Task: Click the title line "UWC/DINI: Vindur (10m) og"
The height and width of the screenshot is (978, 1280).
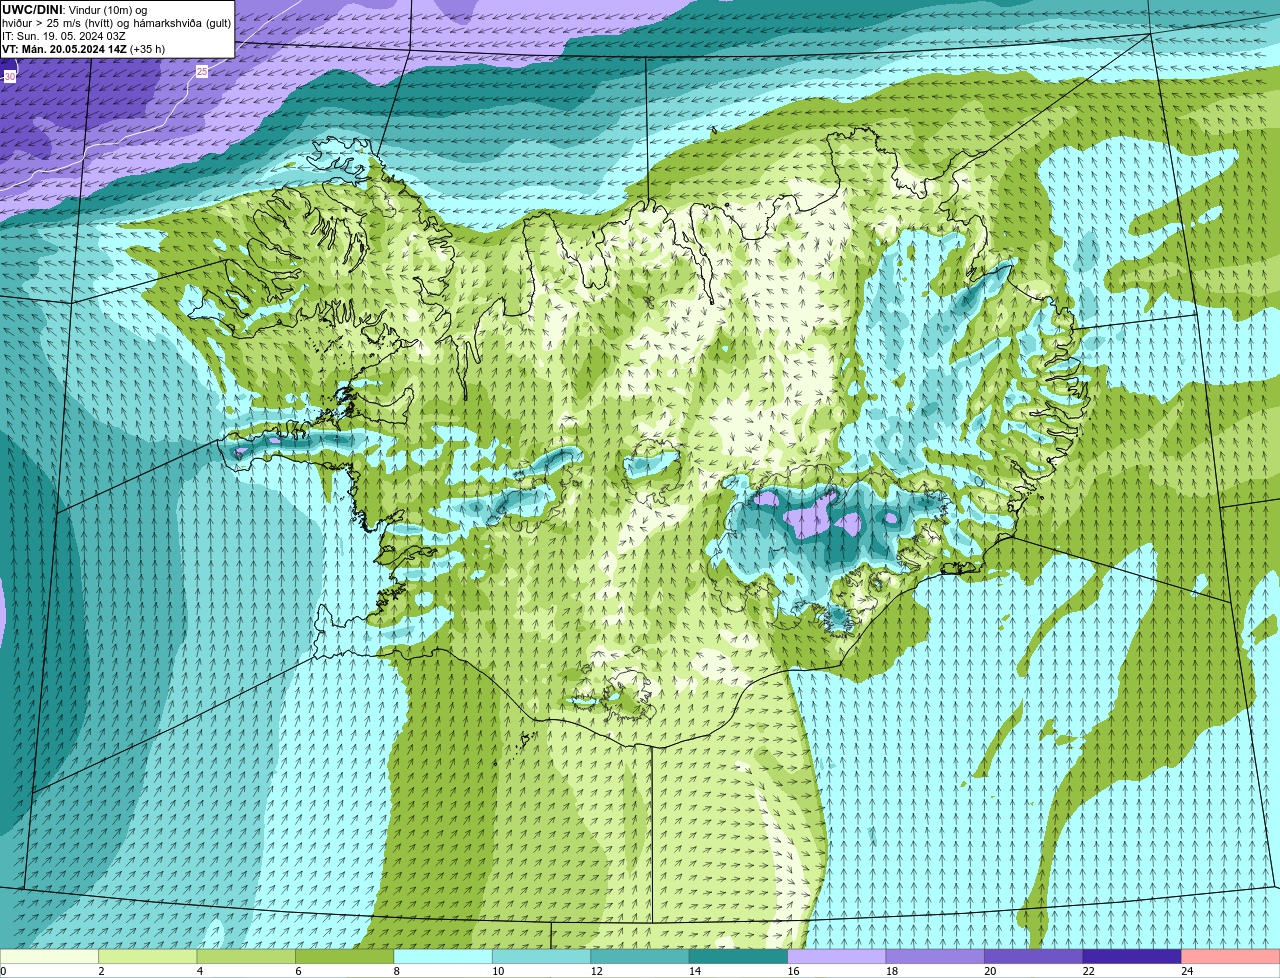Action: point(75,10)
